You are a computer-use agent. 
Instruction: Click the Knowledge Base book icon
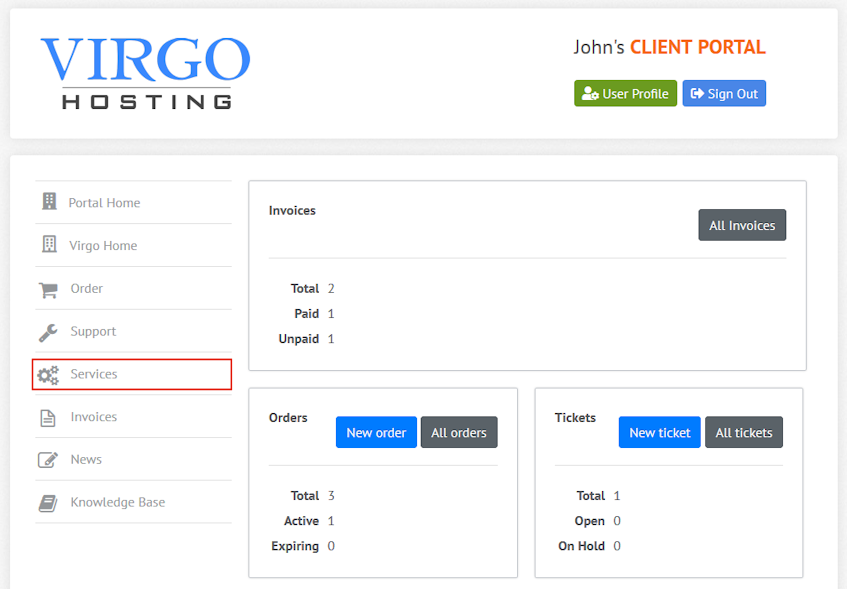48,503
